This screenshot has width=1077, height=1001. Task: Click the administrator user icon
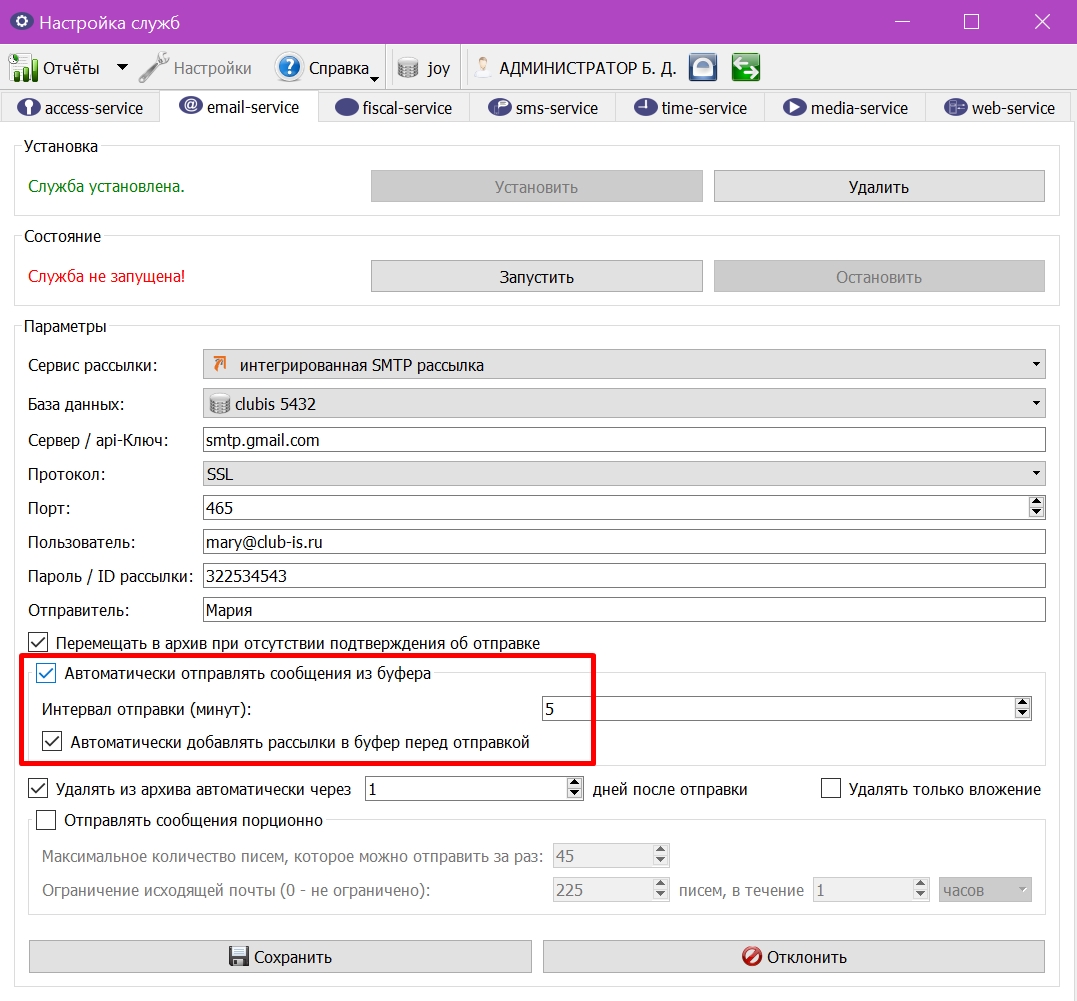pos(483,67)
